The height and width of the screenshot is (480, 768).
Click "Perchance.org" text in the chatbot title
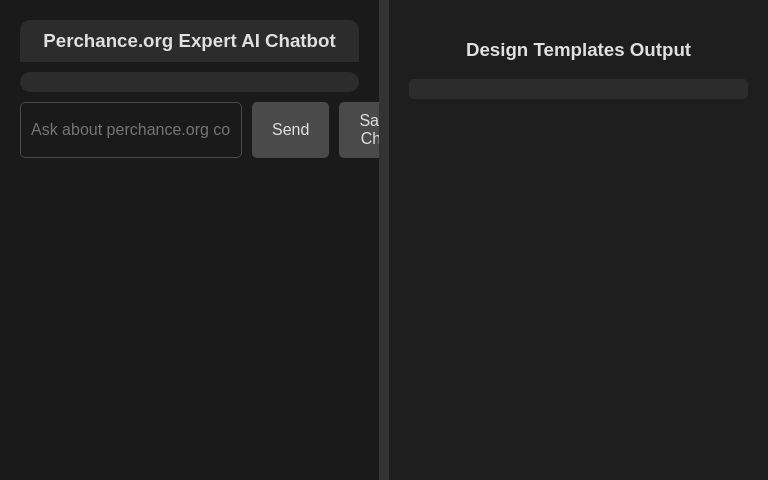108,41
